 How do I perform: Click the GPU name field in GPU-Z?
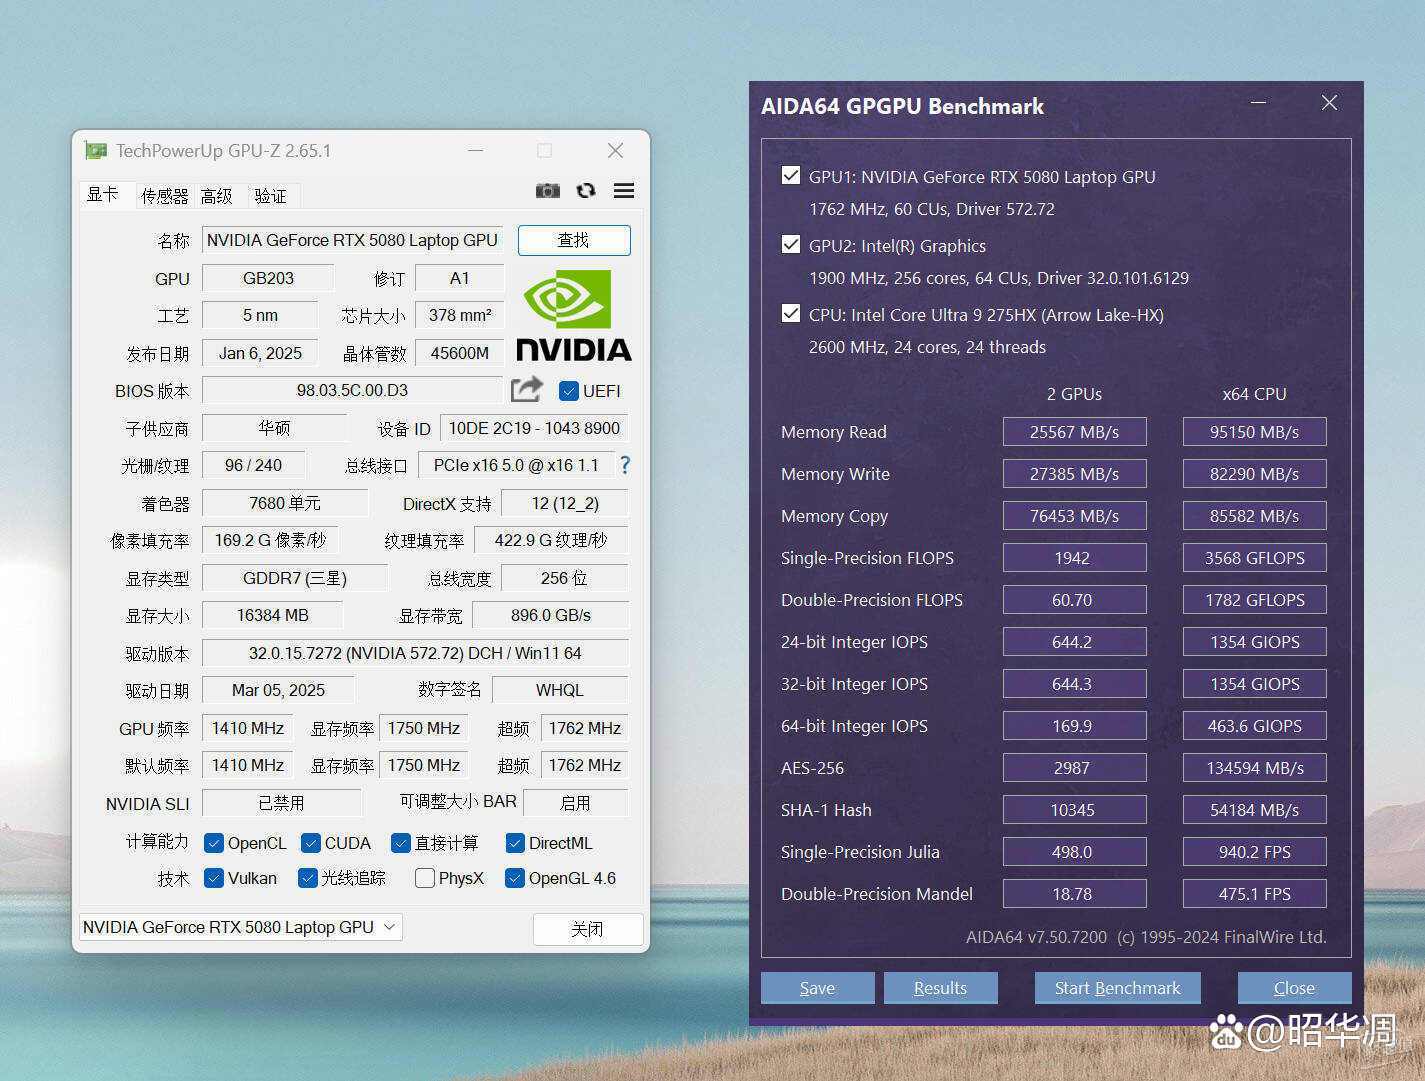point(352,240)
